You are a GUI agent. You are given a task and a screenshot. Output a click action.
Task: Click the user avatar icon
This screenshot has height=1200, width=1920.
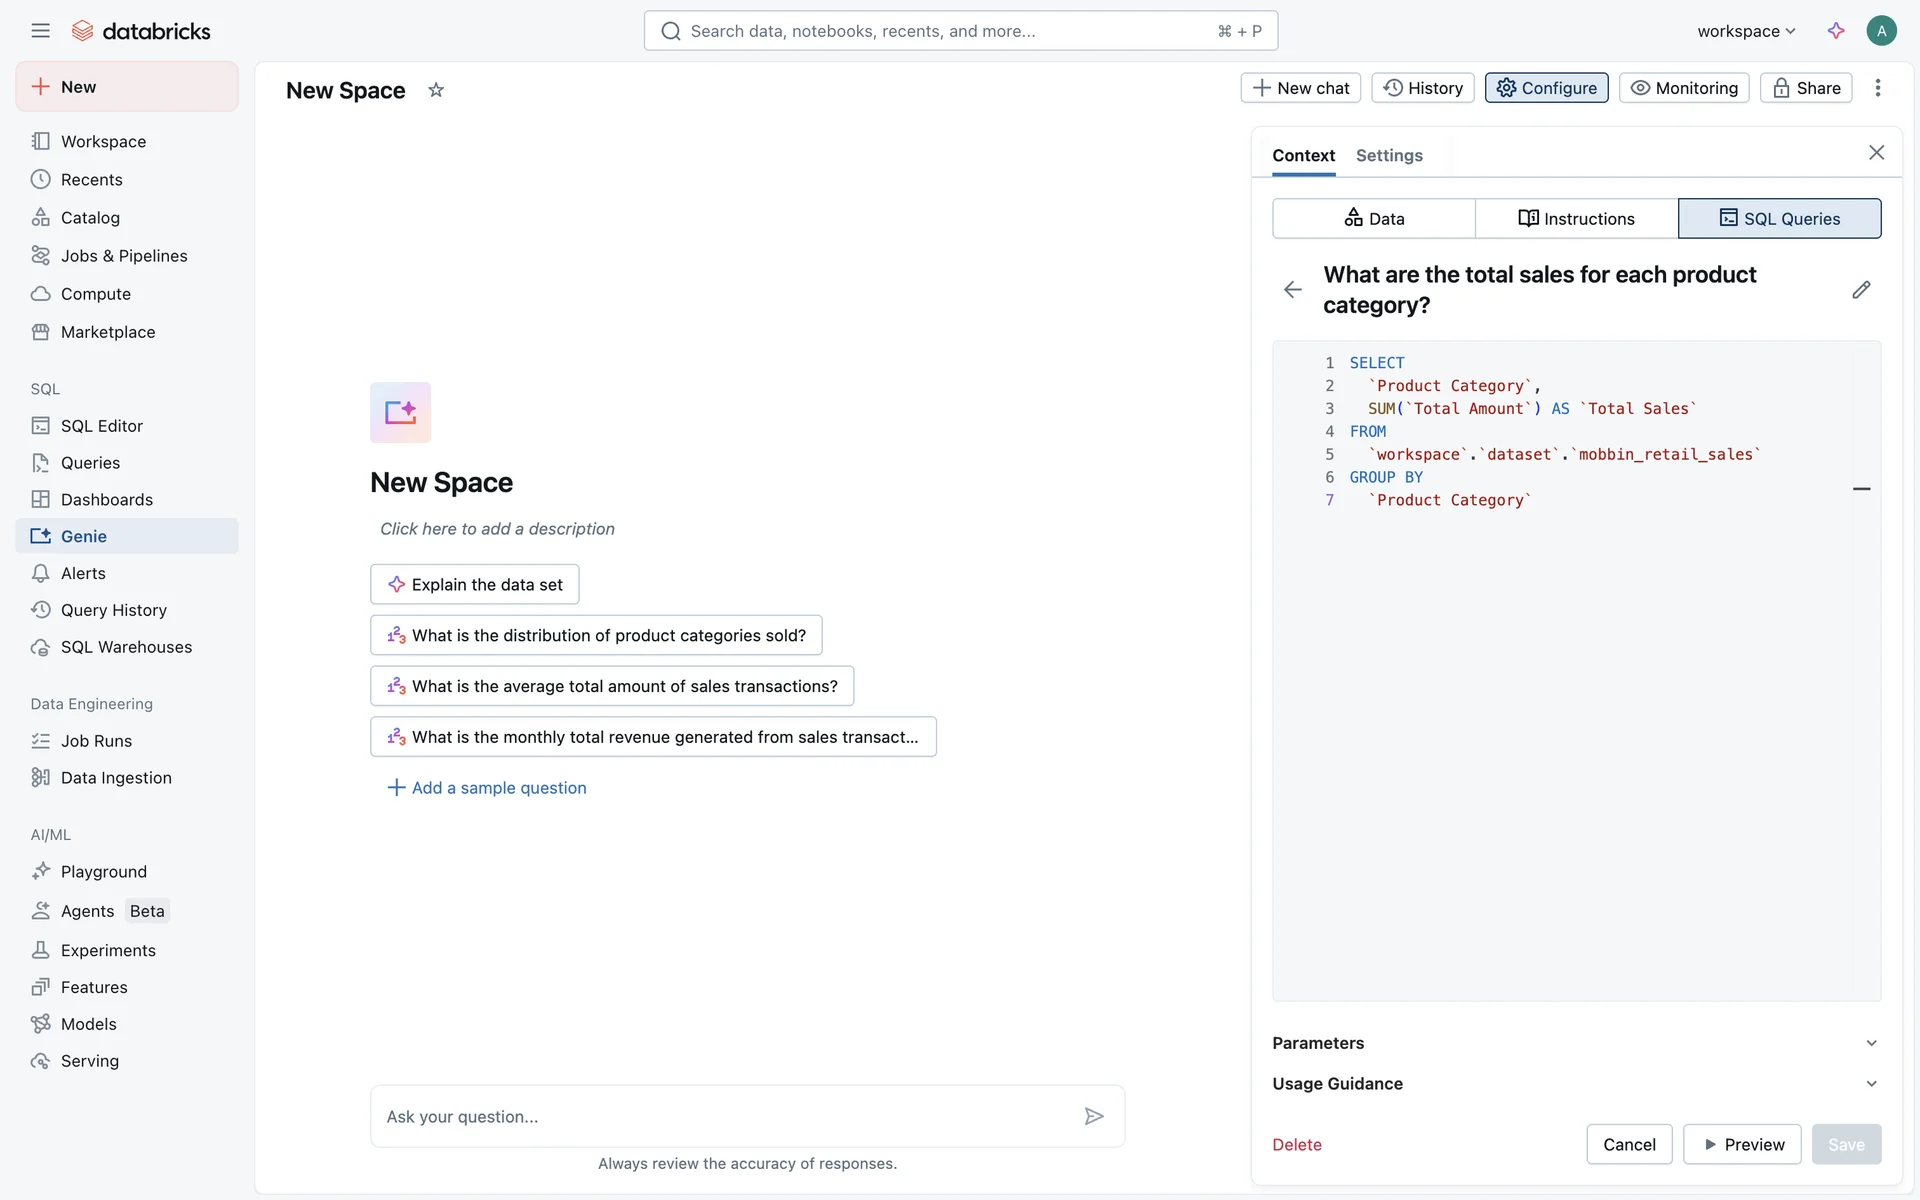tap(1881, 31)
